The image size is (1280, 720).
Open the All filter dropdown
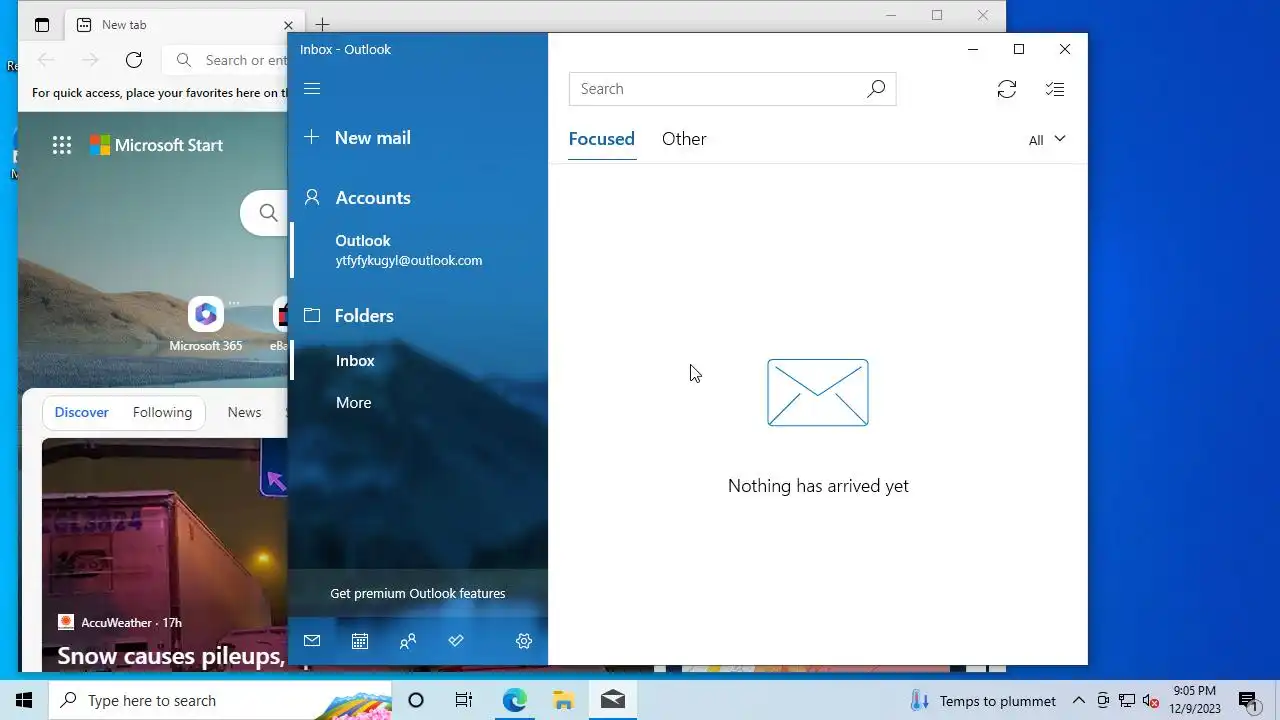point(1047,140)
